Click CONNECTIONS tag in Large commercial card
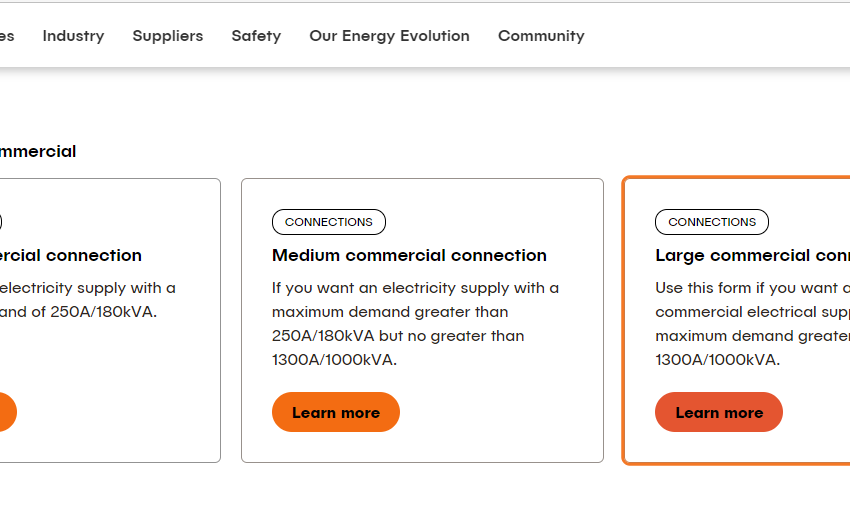850x511 pixels. pyautogui.click(x=711, y=222)
